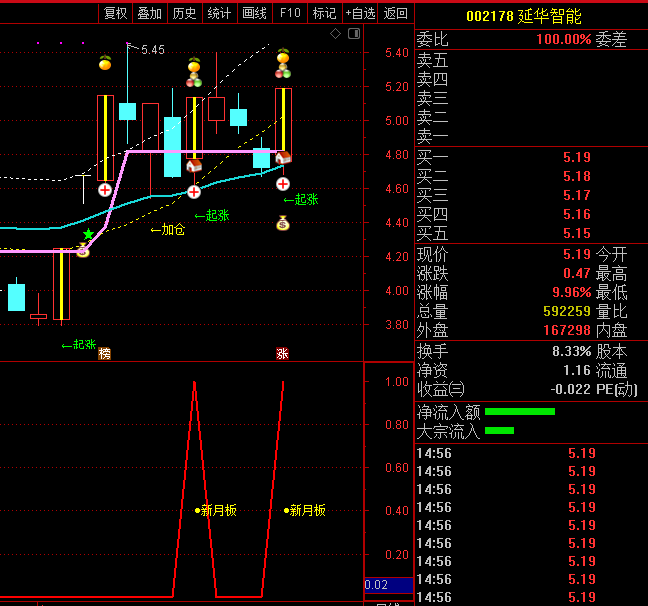
Task: Open the 历史 history view
Action: click(x=184, y=13)
